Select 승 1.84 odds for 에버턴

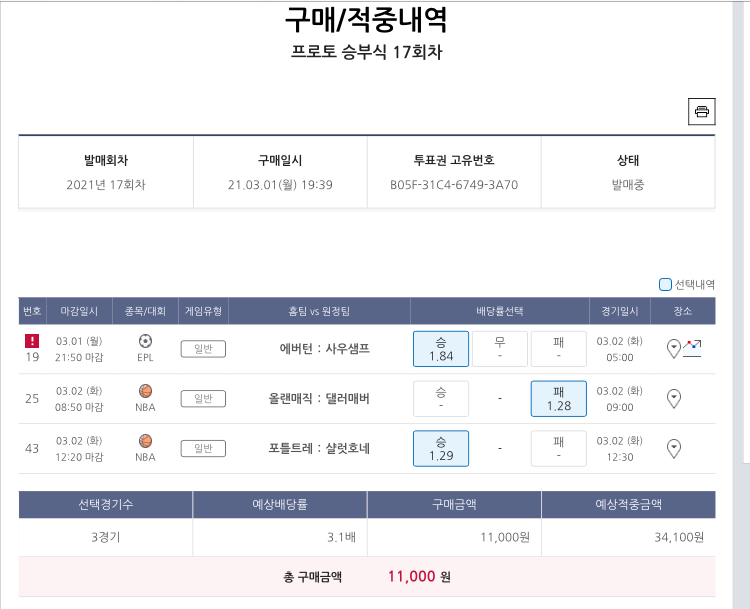(x=441, y=349)
